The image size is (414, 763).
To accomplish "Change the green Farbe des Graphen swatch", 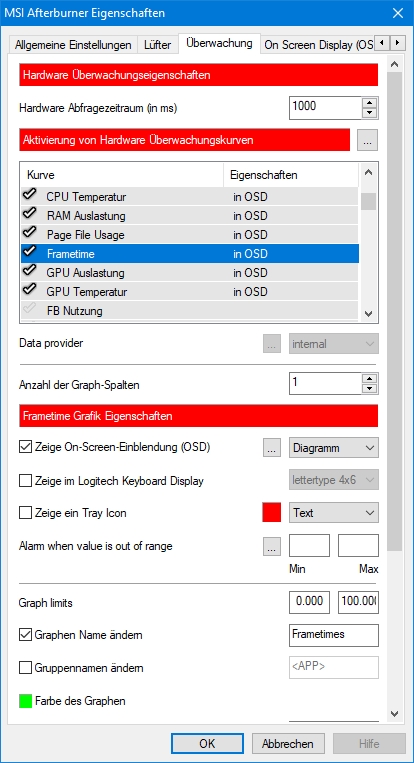I will (25, 701).
